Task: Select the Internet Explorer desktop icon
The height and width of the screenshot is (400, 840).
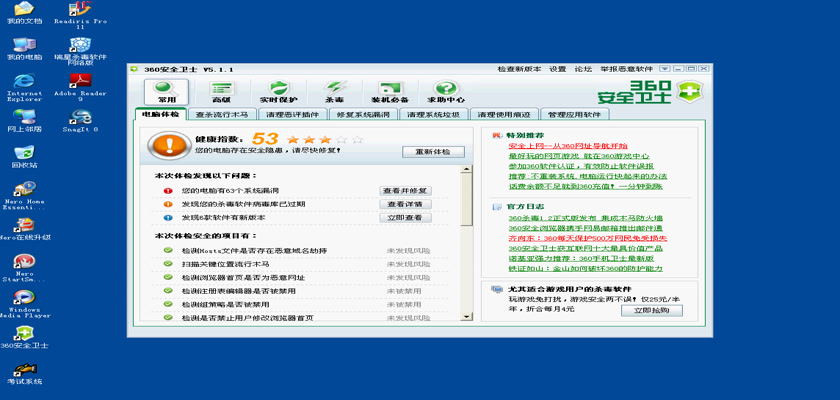Action: click(24, 87)
